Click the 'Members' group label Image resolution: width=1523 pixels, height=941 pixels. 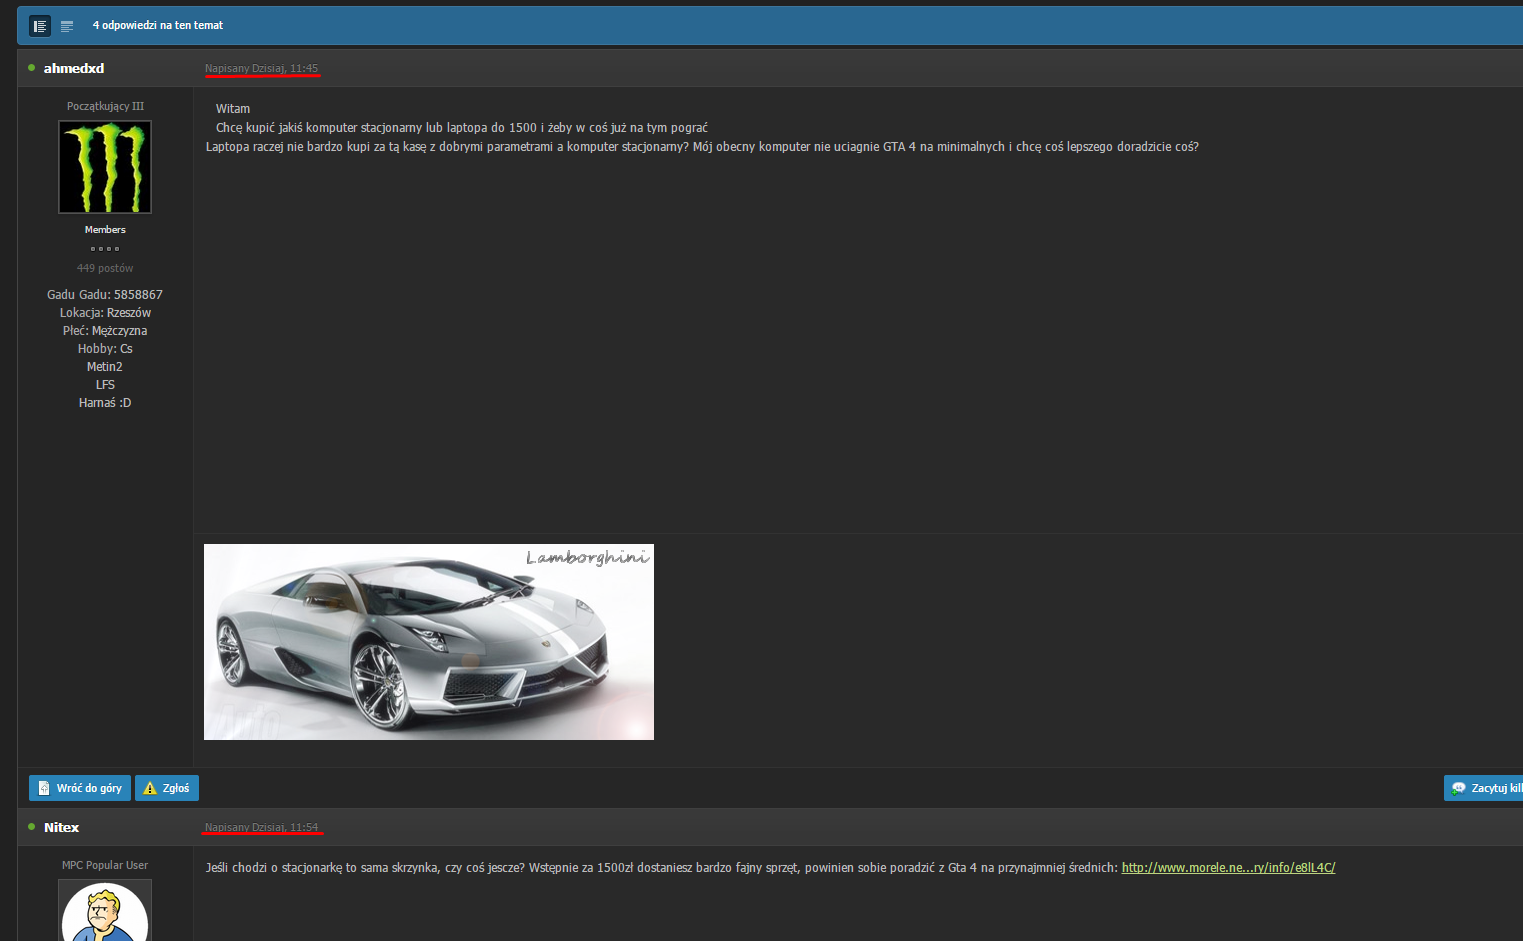click(x=105, y=230)
